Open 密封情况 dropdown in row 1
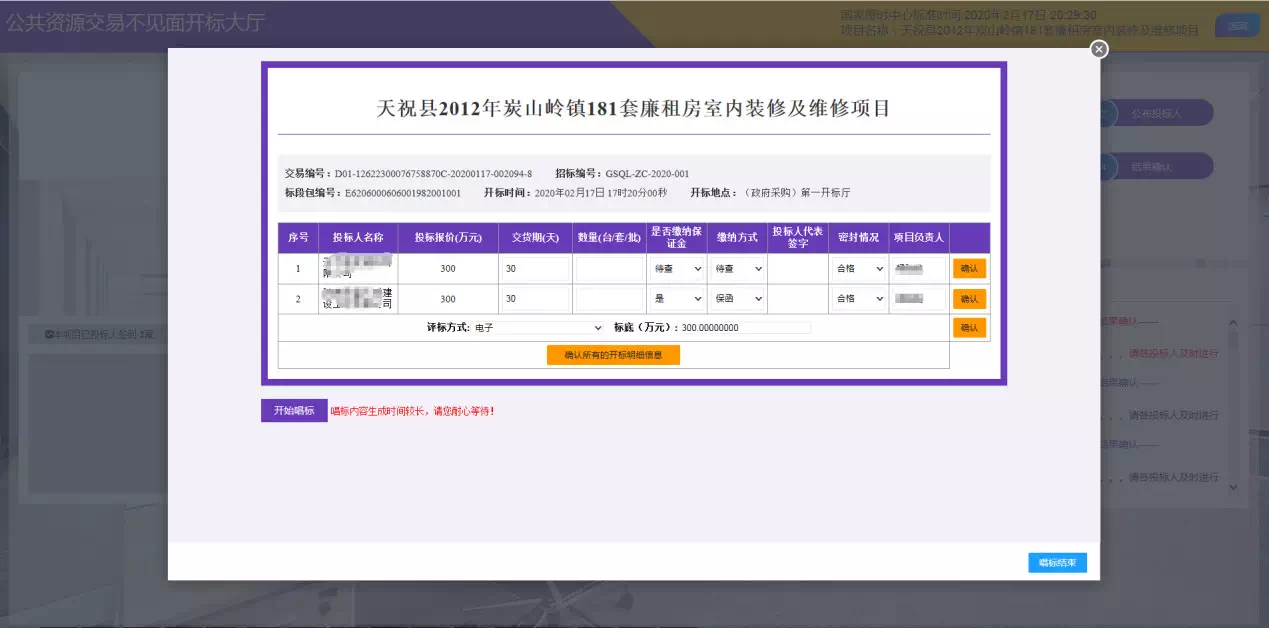 click(859, 269)
